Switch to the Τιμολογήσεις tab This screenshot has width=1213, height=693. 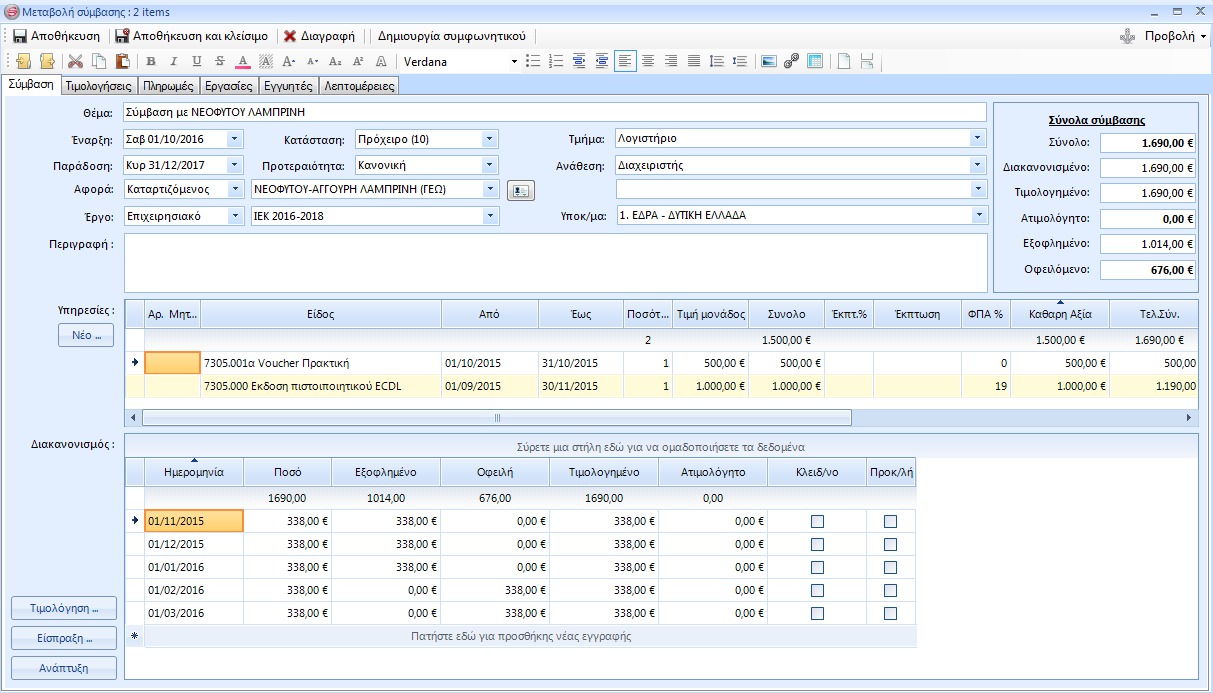click(x=99, y=86)
